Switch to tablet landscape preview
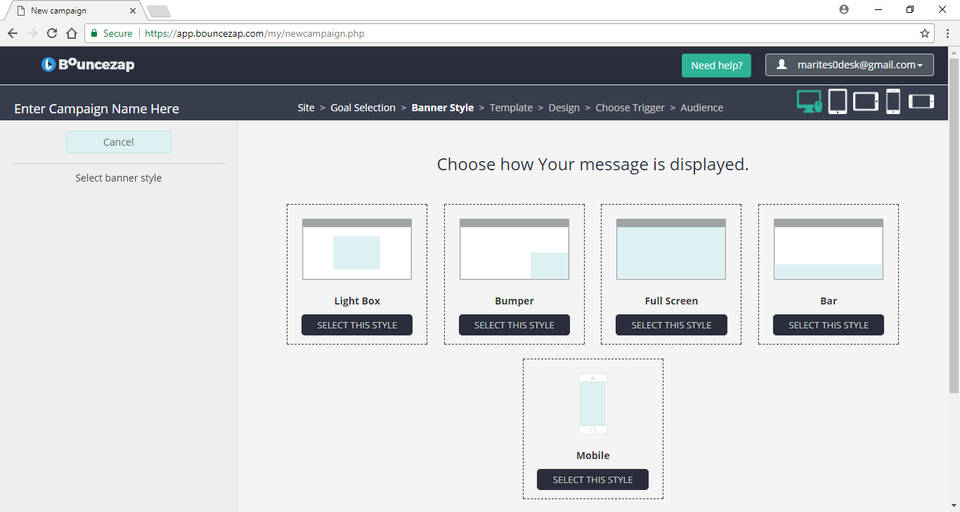The image size is (960, 512). click(865, 101)
